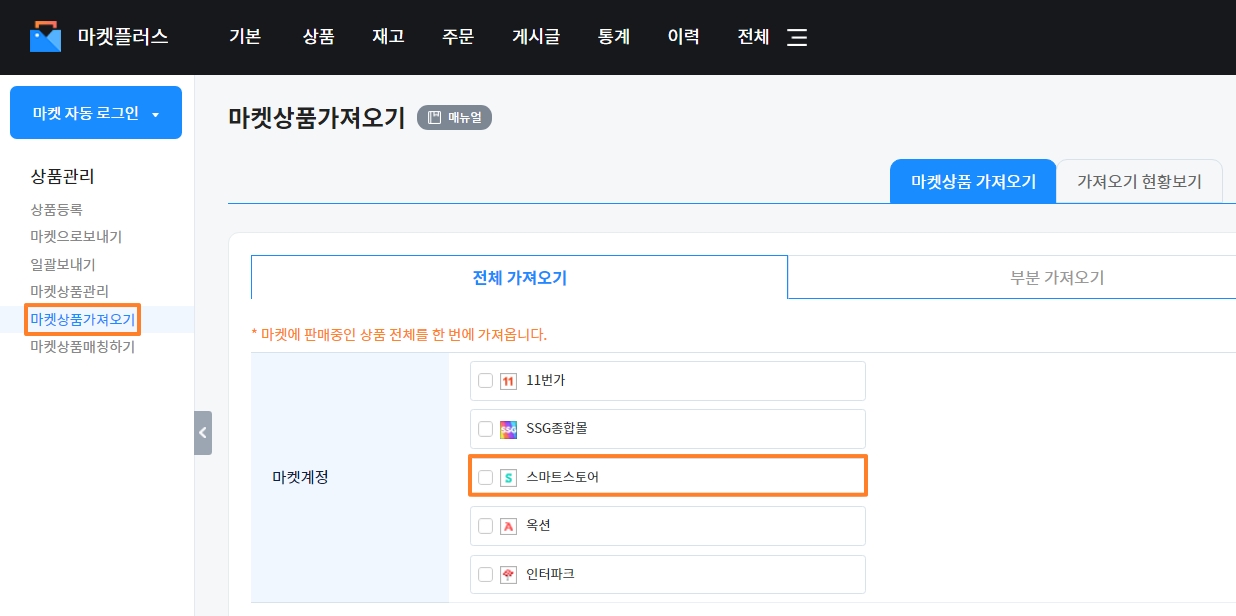Click the 11번가 market logo icon

click(508, 381)
